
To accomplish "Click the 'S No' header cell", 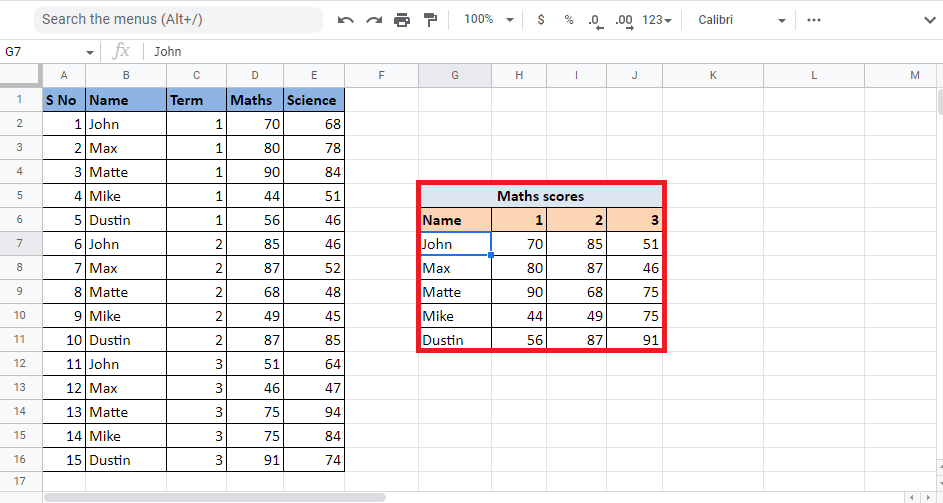I will coord(64,100).
